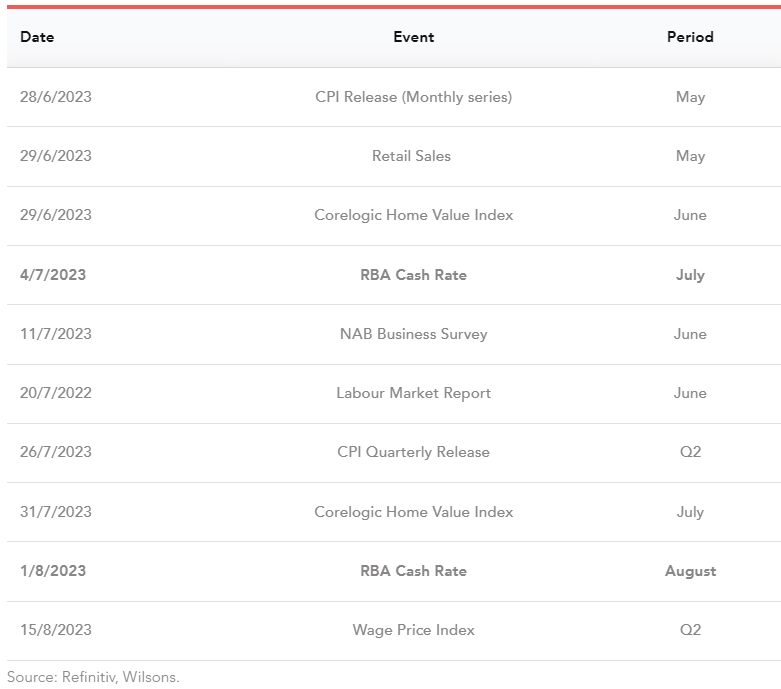
Task: Click the Source: Refinitiv, Wilsons footnote
Action: pos(93,677)
